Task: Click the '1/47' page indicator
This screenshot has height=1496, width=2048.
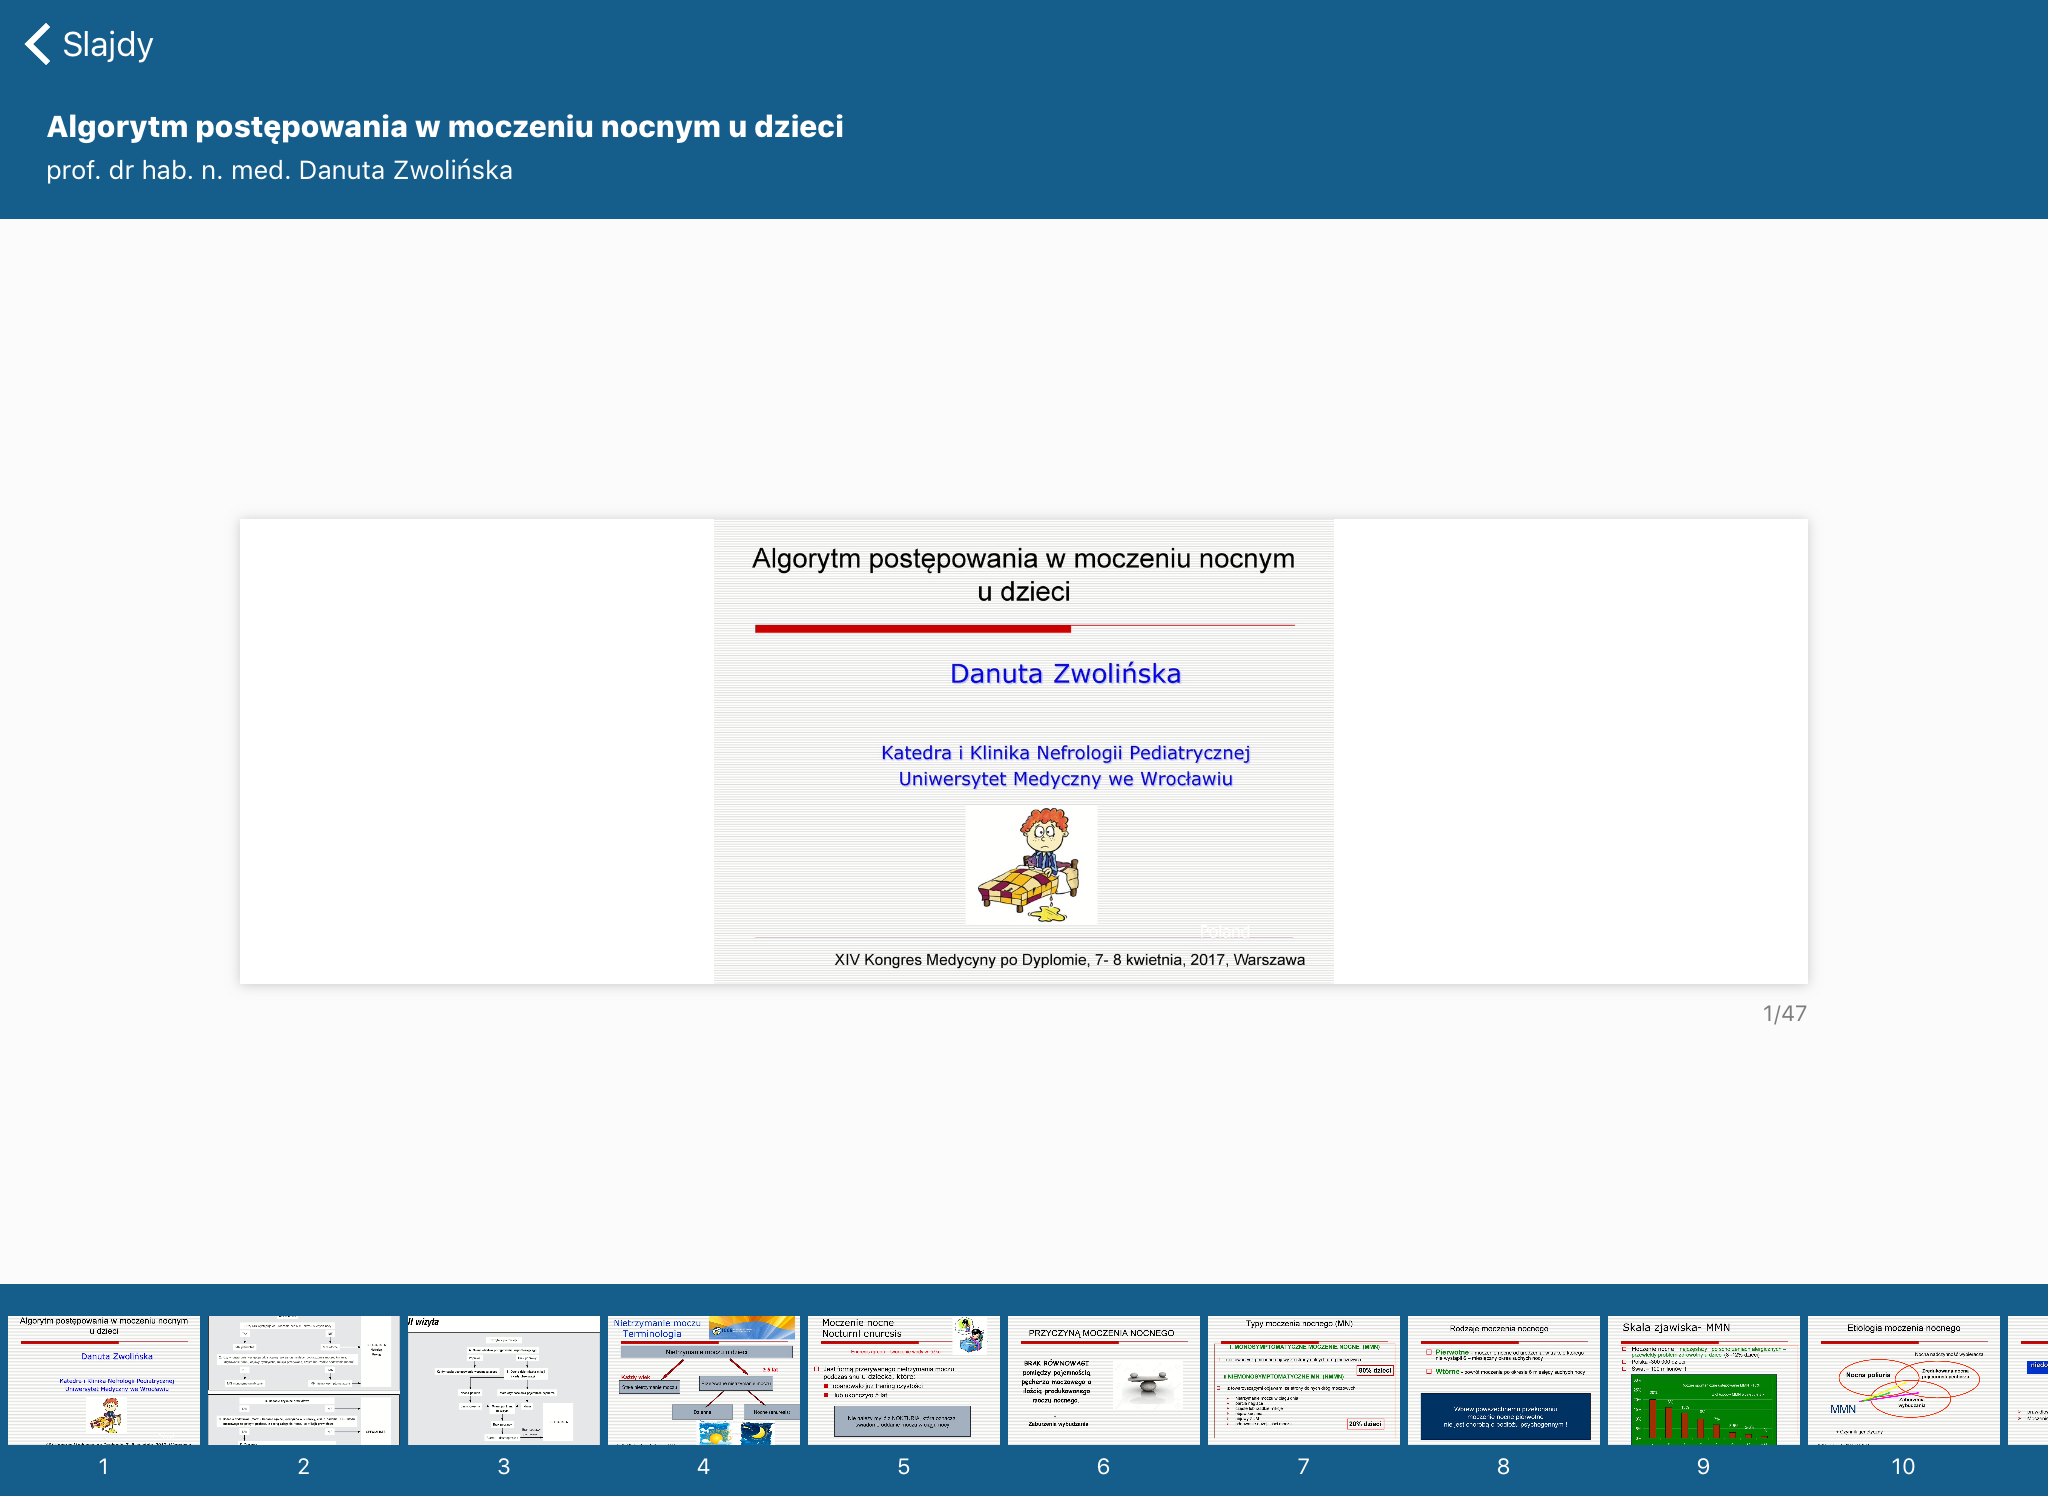Action: click(1784, 1013)
